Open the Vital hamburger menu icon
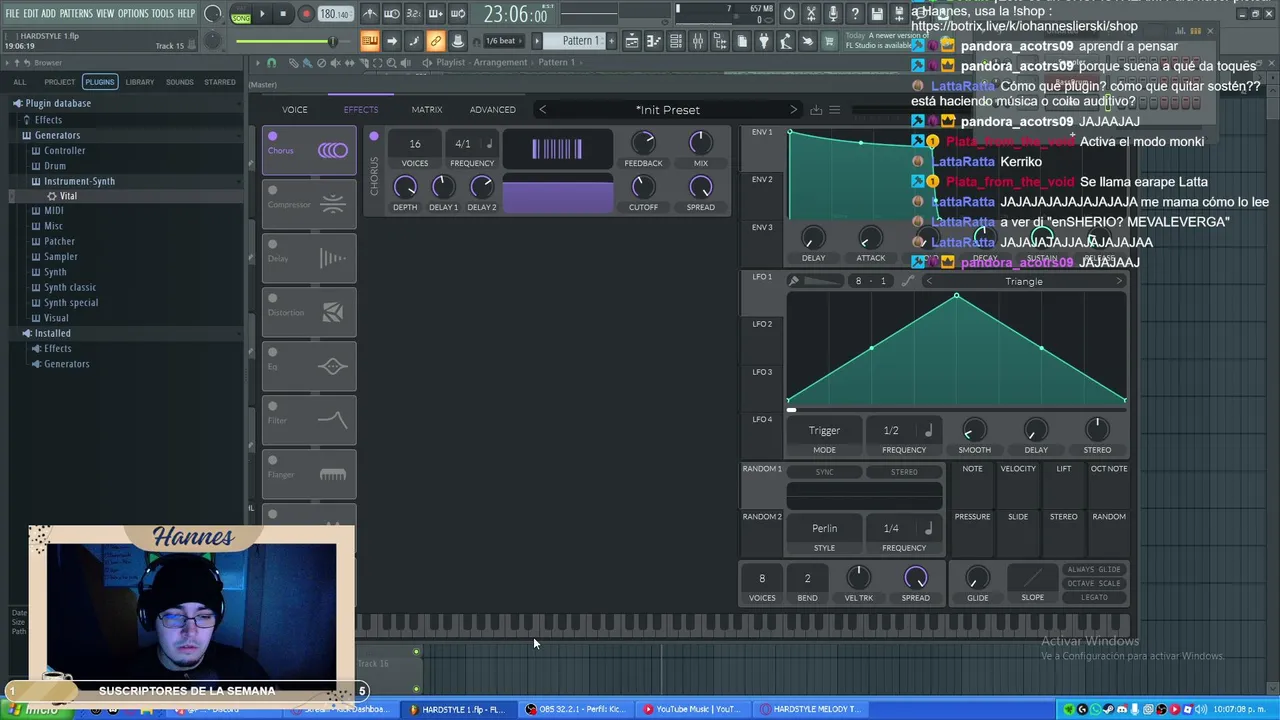The width and height of the screenshot is (1280, 720). [x=835, y=110]
